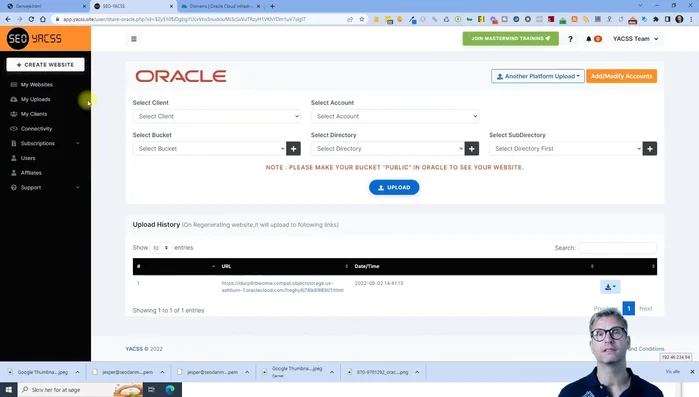Click the Vis alle downloads link
Image resolution: width=699 pixels, height=397 pixels.
pyautogui.click(x=672, y=372)
